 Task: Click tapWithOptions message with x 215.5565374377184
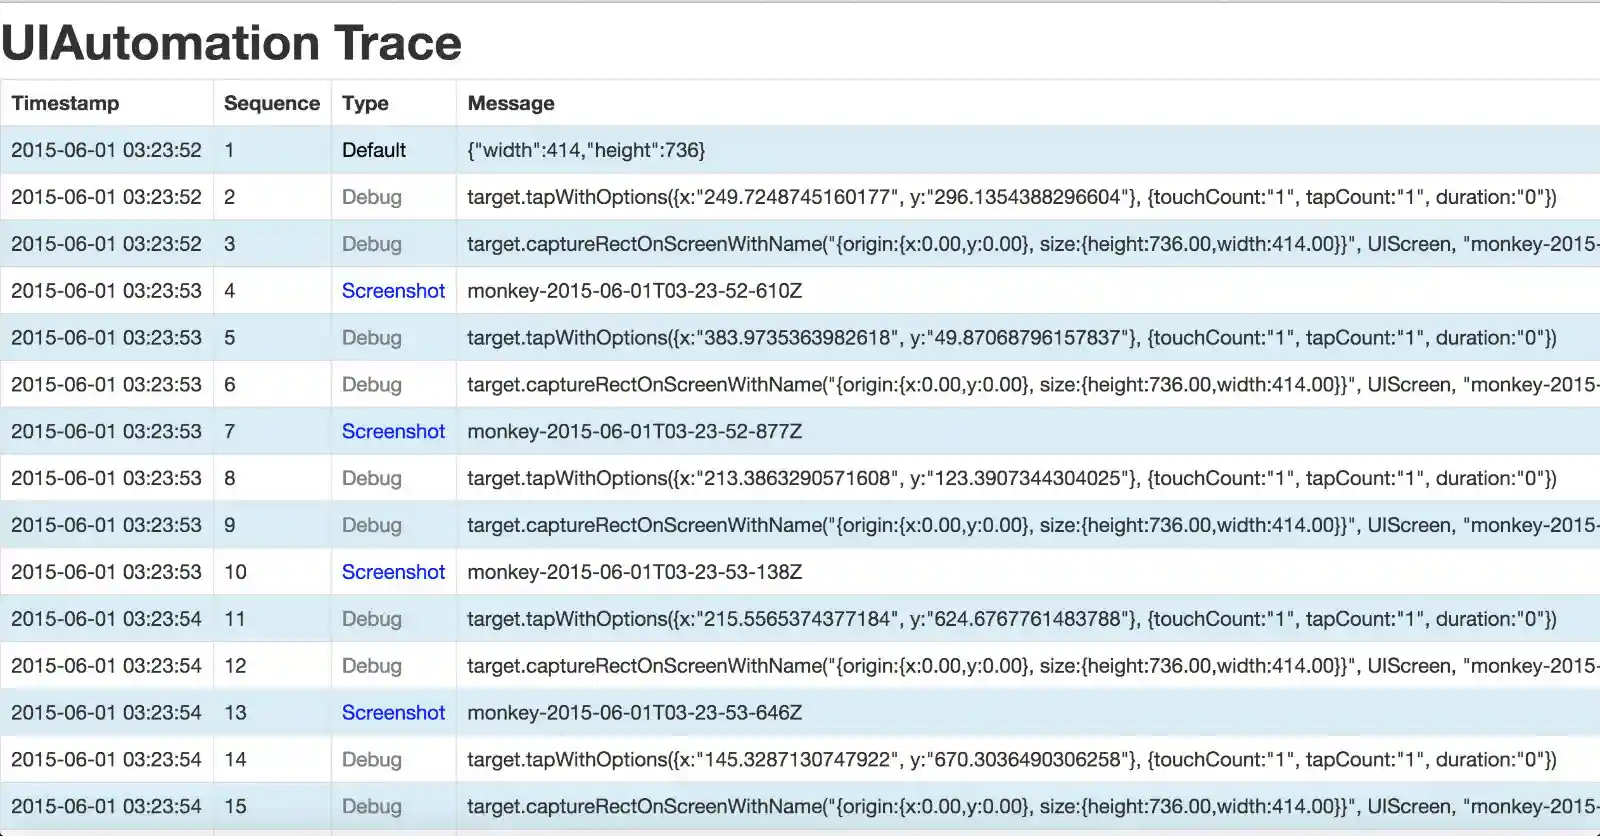pyautogui.click(x=1012, y=619)
